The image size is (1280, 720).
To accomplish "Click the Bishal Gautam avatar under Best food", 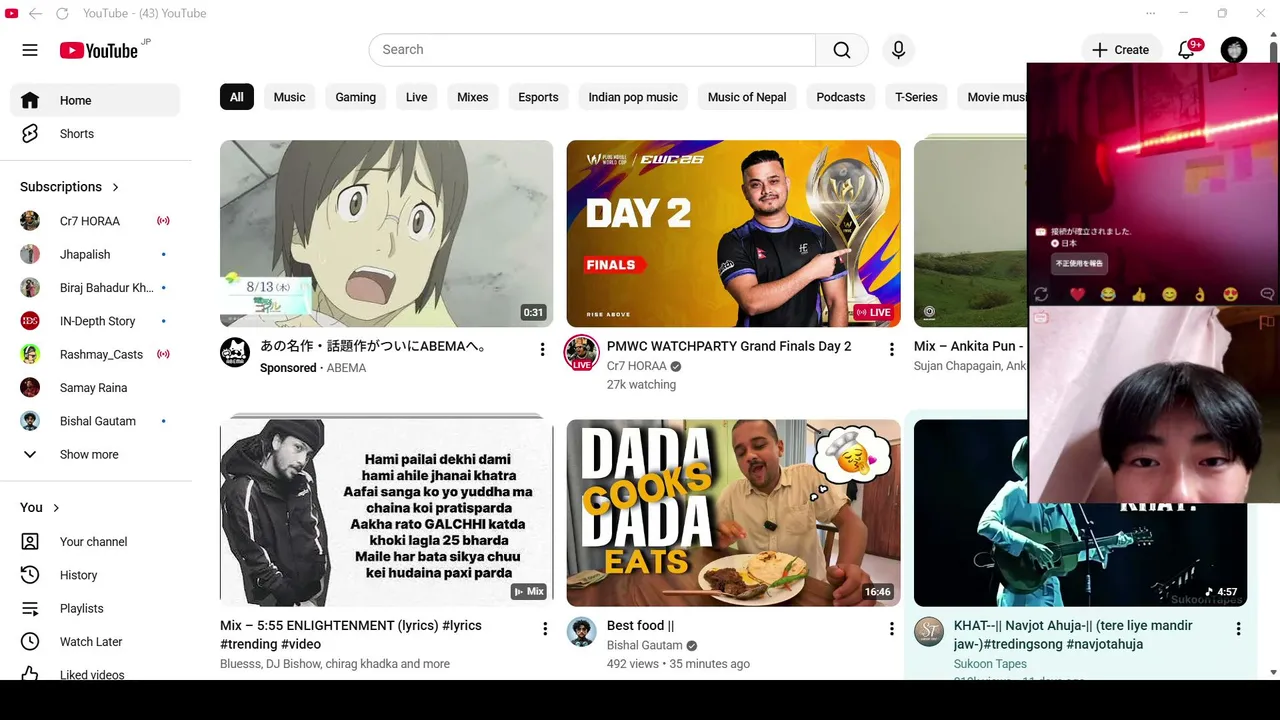I will tap(582, 631).
